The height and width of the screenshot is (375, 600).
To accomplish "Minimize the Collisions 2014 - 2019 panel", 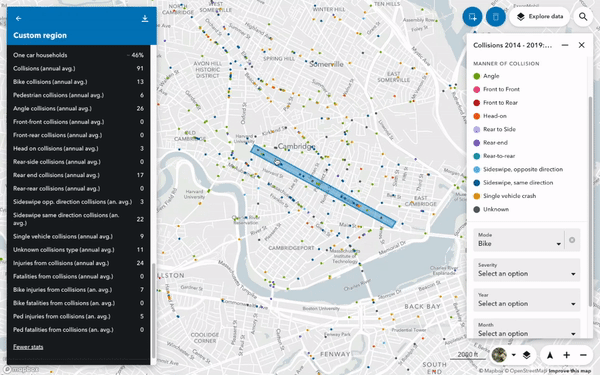I will pyautogui.click(x=565, y=45).
